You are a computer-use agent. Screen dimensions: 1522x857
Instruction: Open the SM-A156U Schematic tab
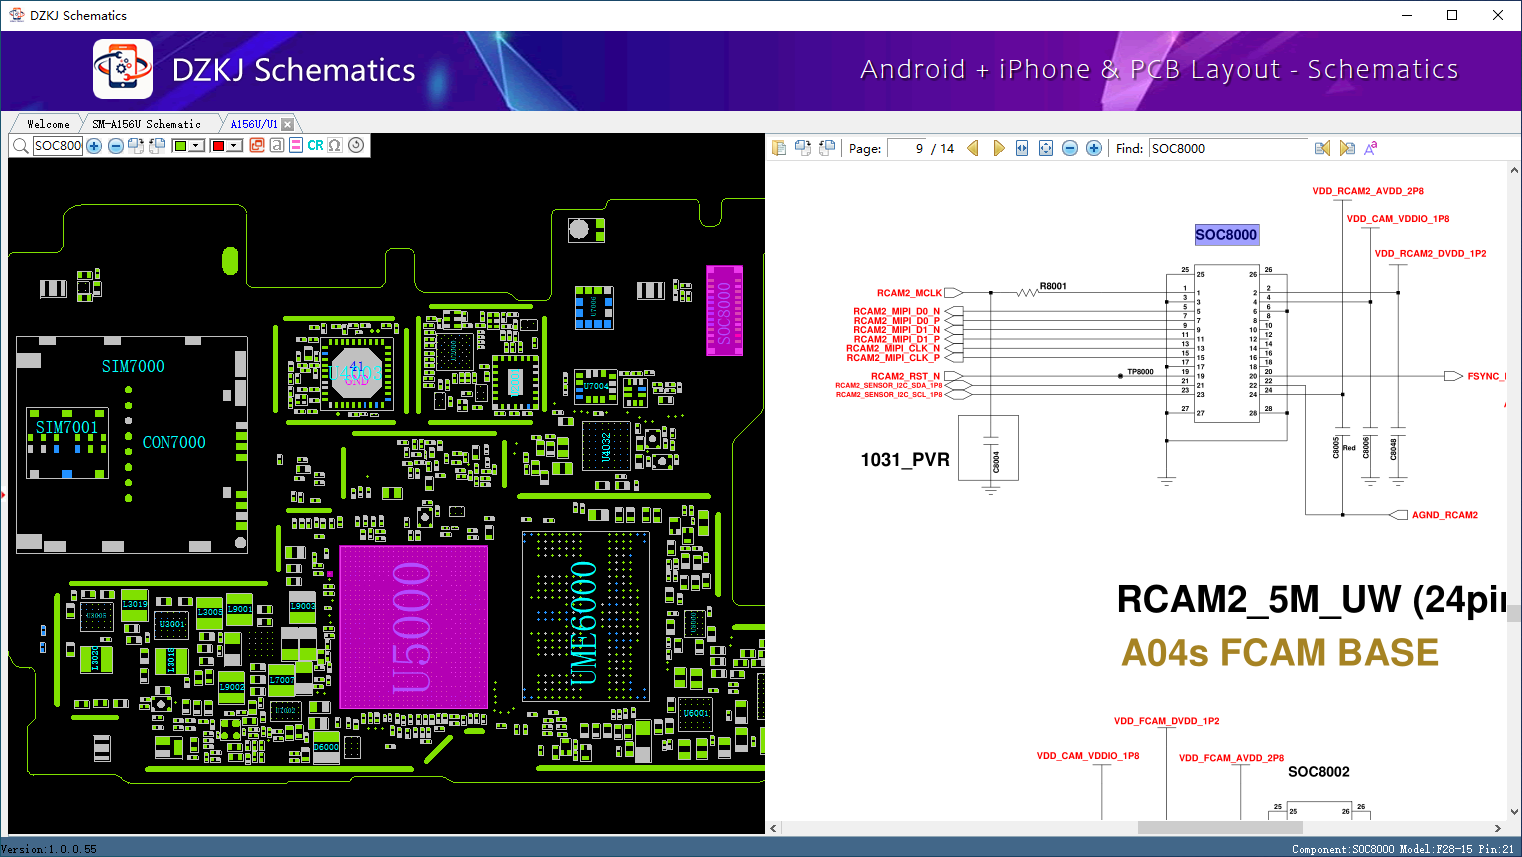pos(146,124)
